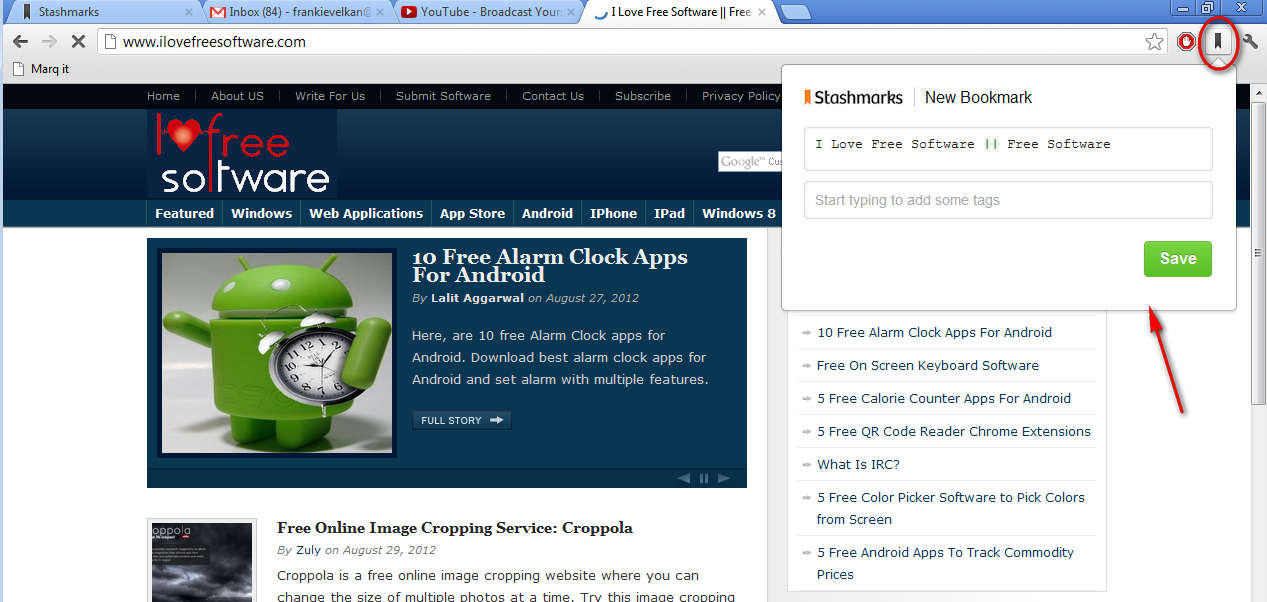The width and height of the screenshot is (1267, 602).
Task: Open 5 Free Color Picker Software link
Action: pyautogui.click(x=951, y=508)
